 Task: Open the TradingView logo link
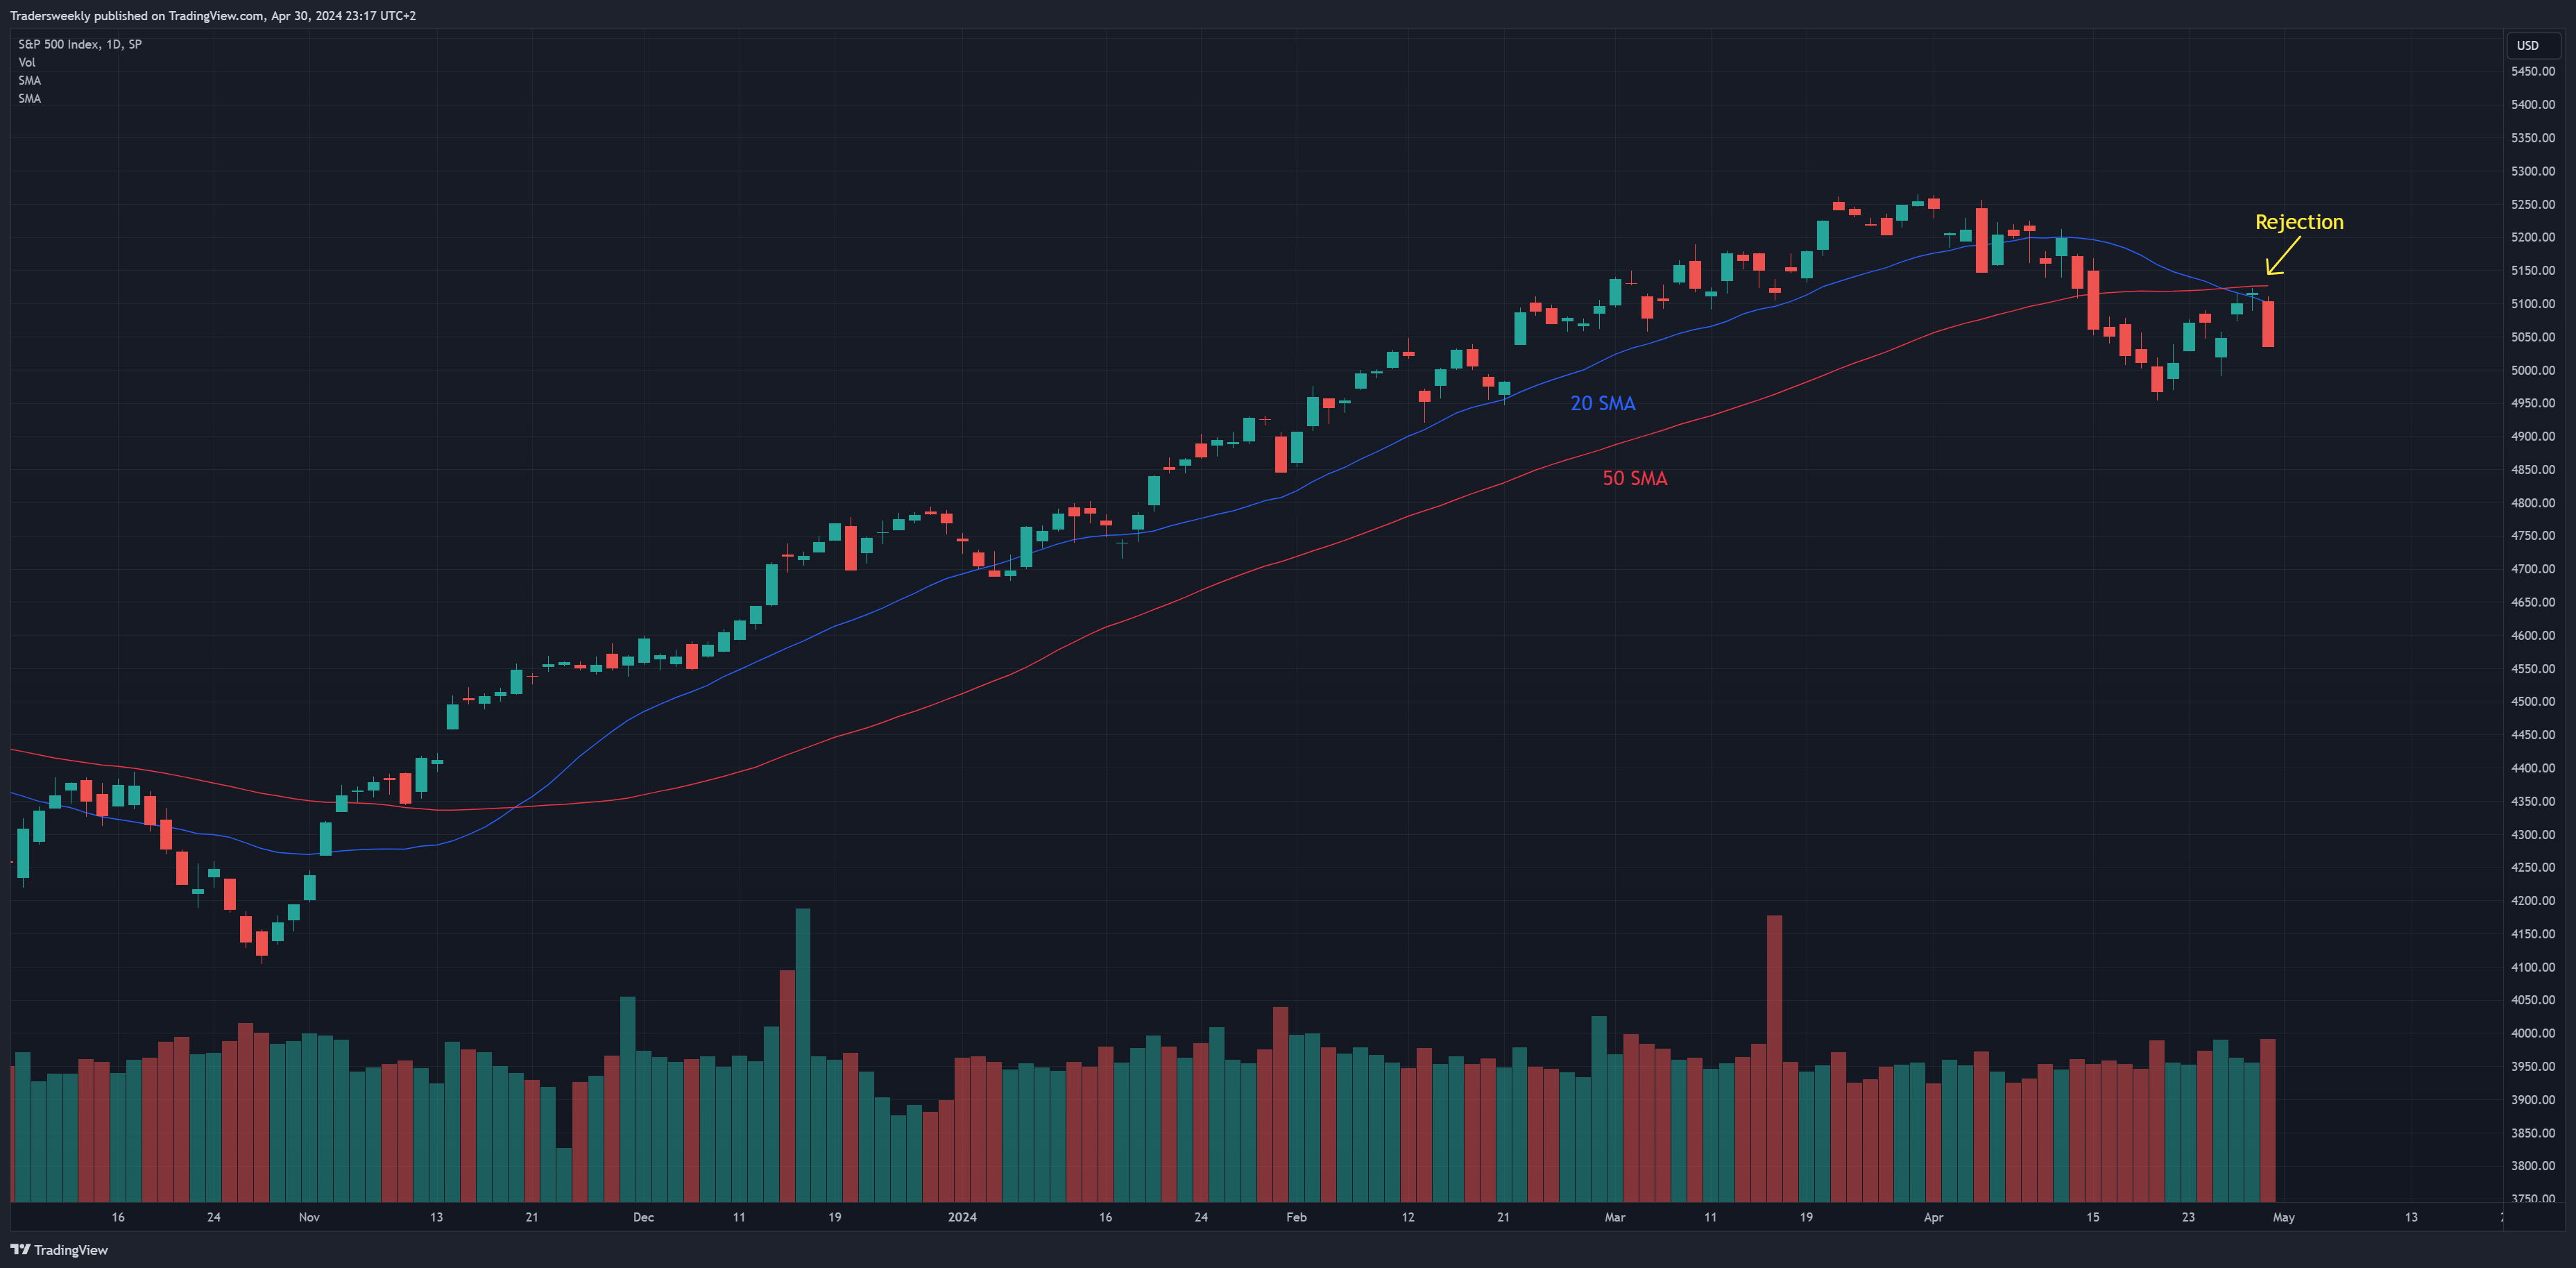[59, 1250]
